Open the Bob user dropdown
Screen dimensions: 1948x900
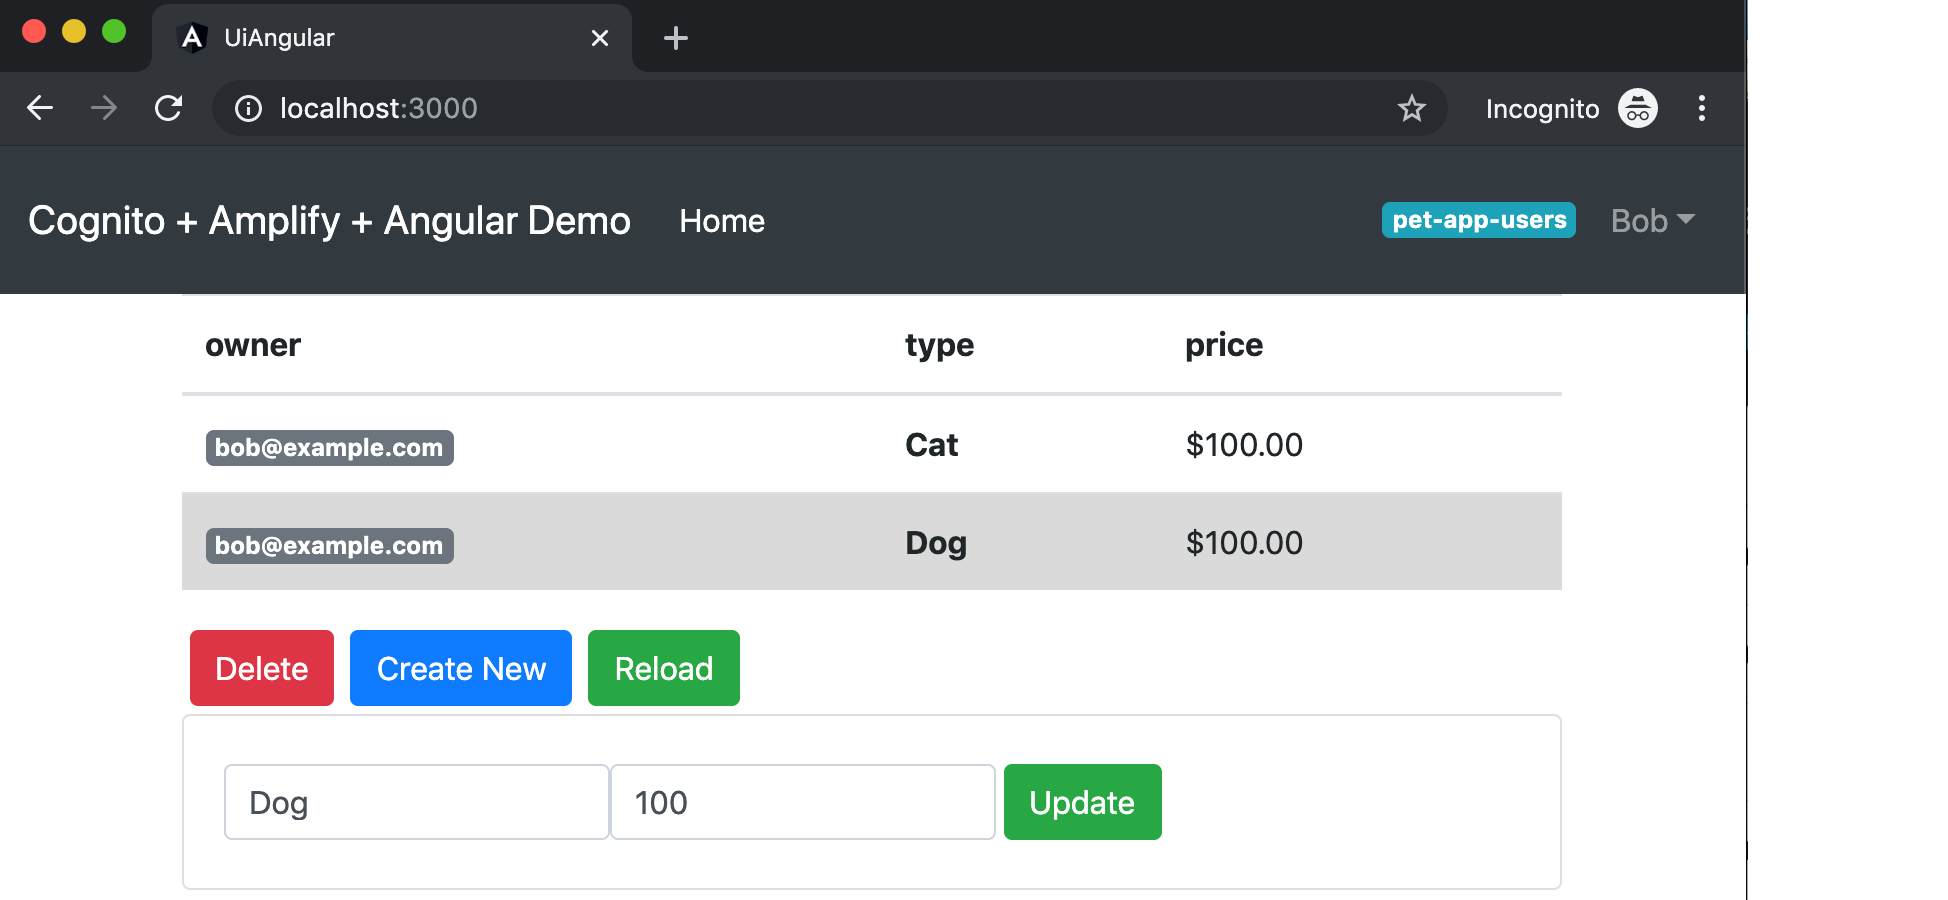tap(1651, 220)
